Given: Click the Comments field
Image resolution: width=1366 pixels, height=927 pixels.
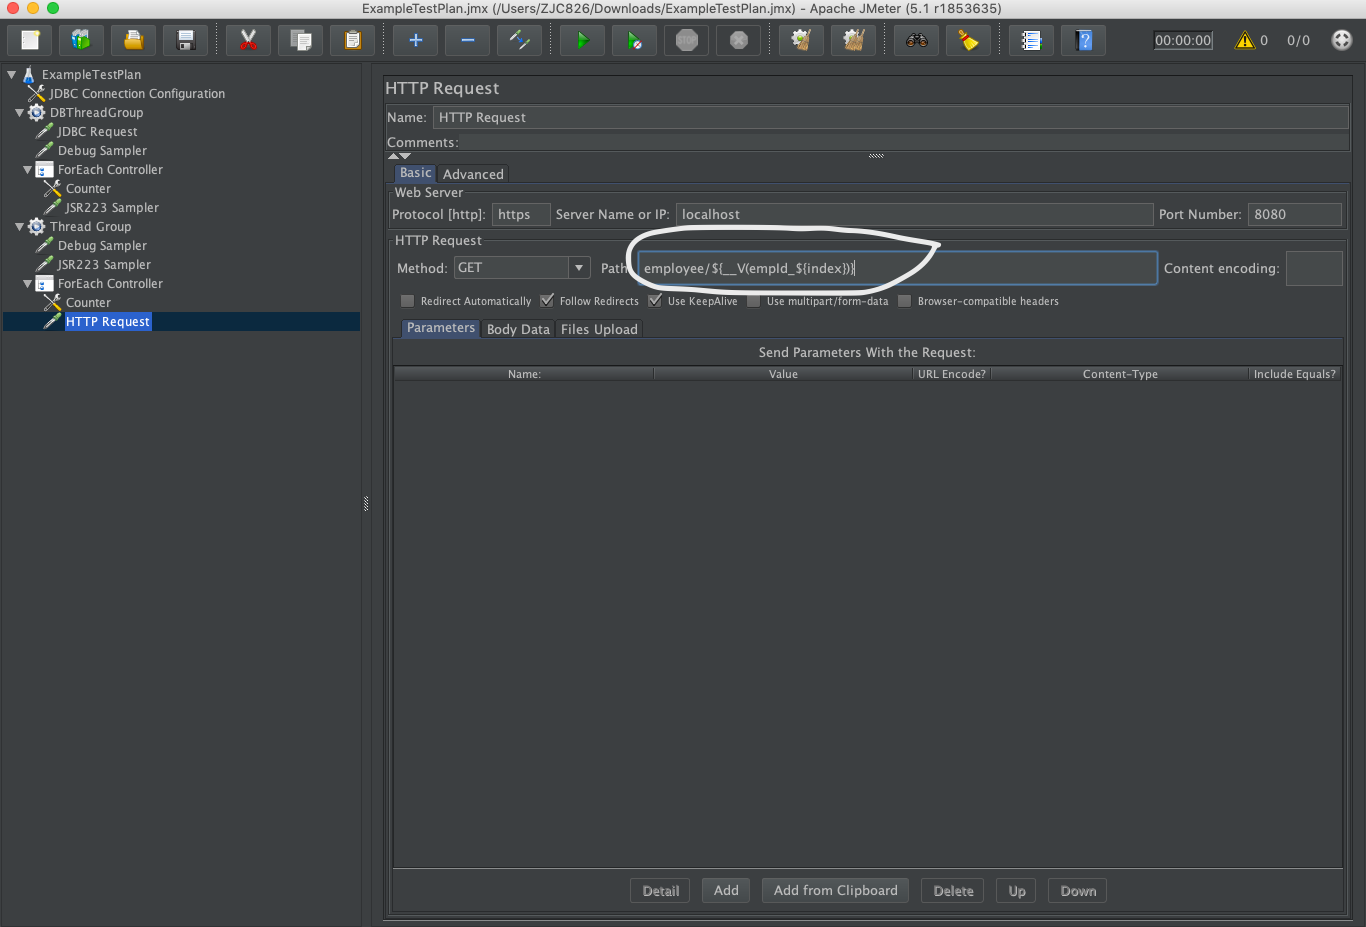Looking at the screenshot, I should [904, 142].
